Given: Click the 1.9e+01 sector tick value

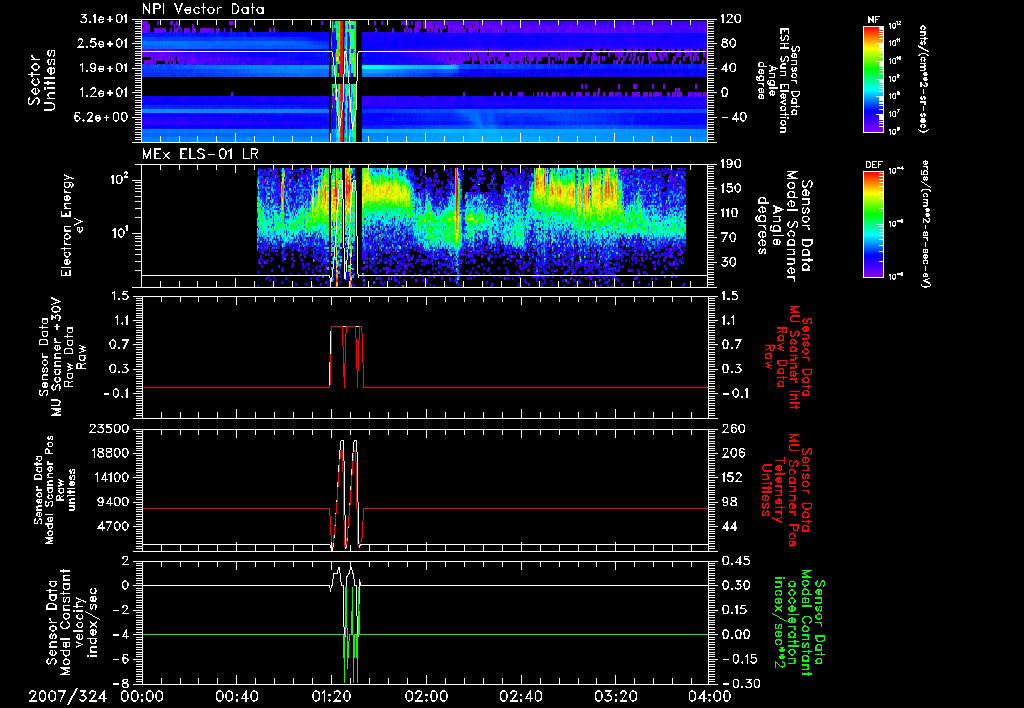Looking at the screenshot, I should click(104, 68).
